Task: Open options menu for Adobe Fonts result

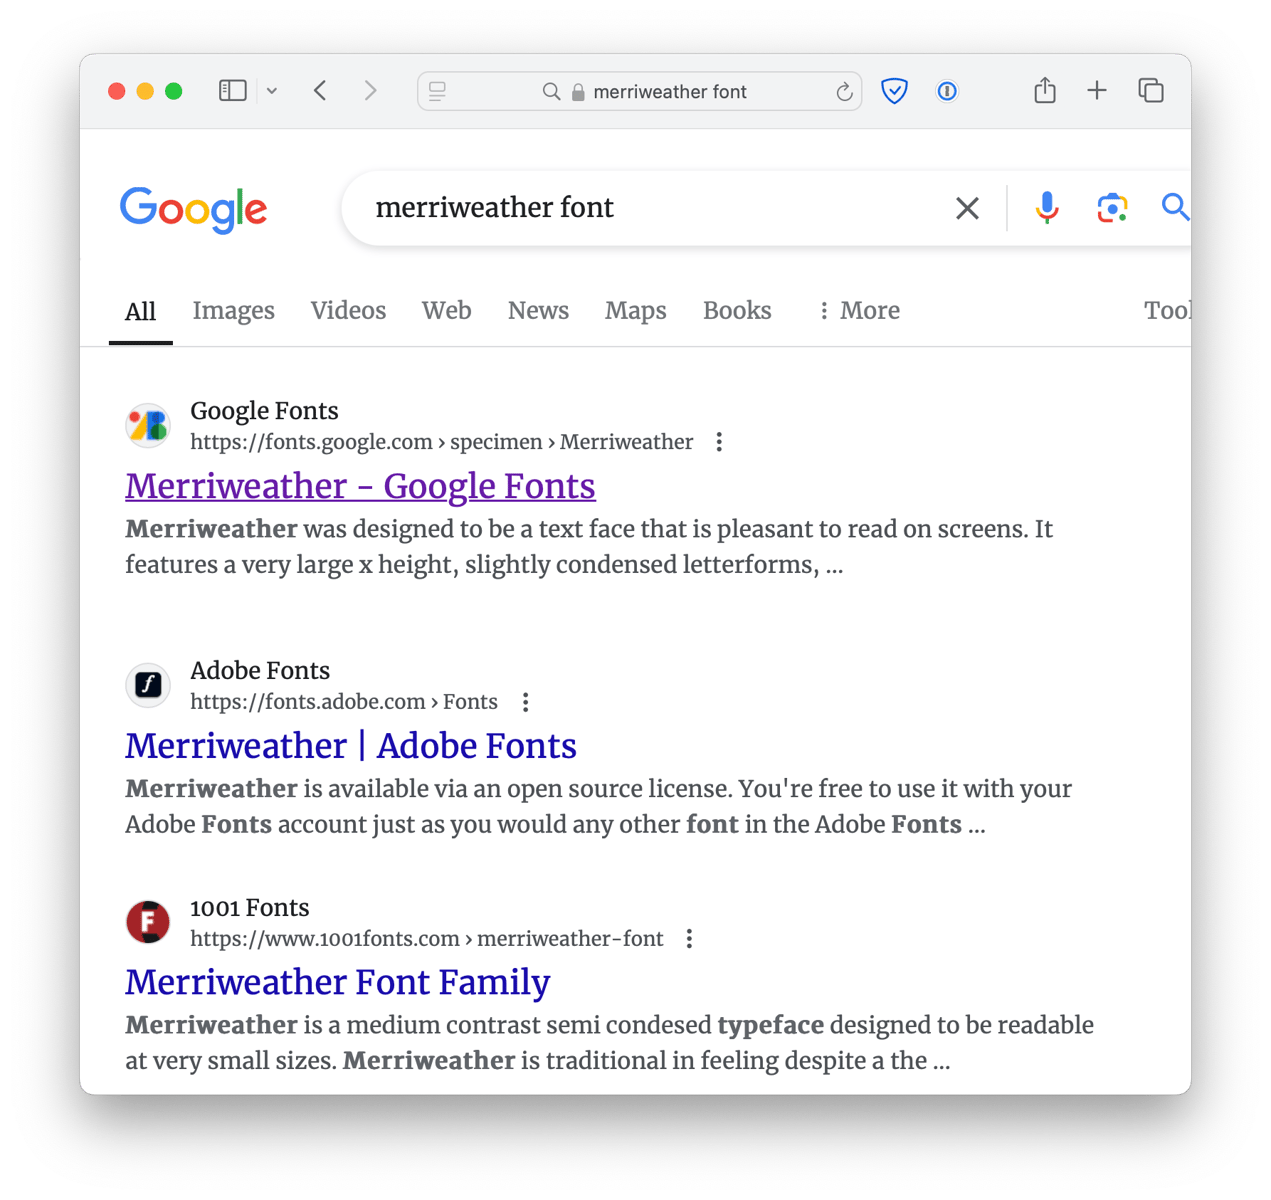Action: 526,702
